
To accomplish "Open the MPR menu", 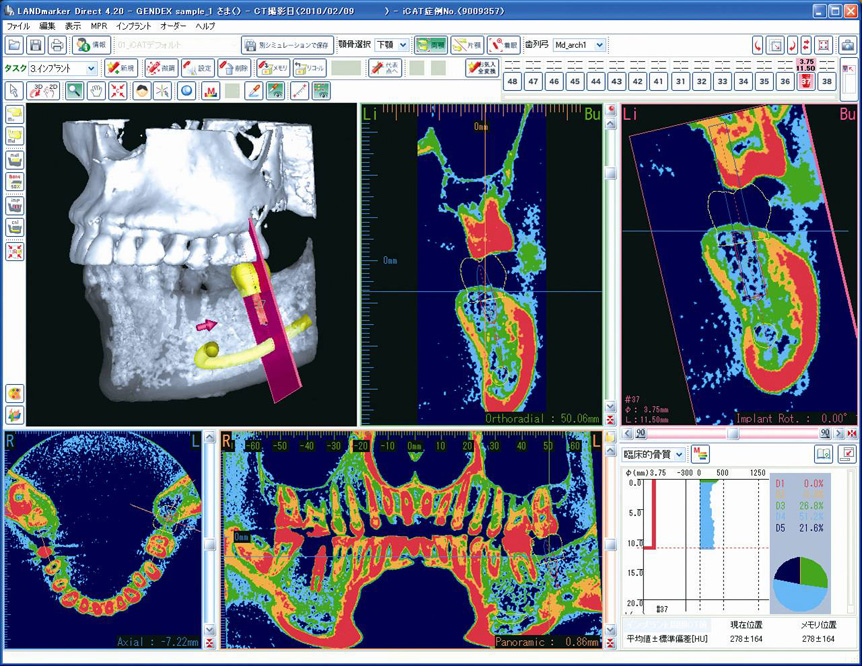I will pyautogui.click(x=99, y=25).
